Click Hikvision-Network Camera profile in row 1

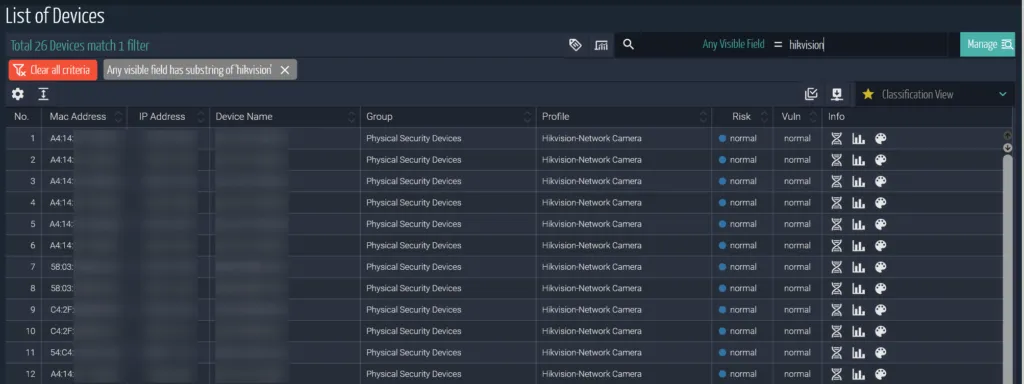pos(592,138)
